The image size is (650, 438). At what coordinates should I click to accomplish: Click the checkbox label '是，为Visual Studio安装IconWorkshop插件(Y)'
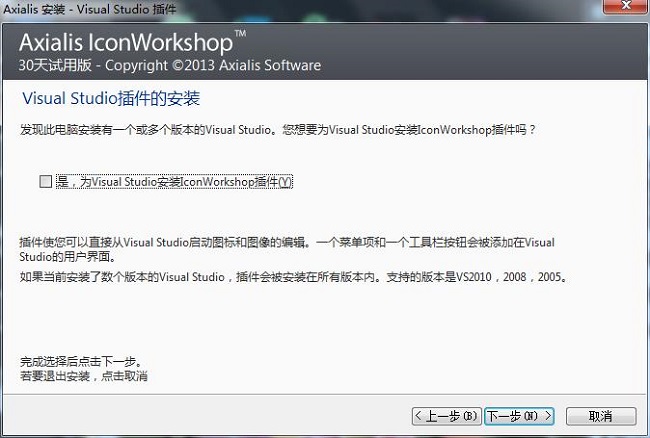point(173,182)
